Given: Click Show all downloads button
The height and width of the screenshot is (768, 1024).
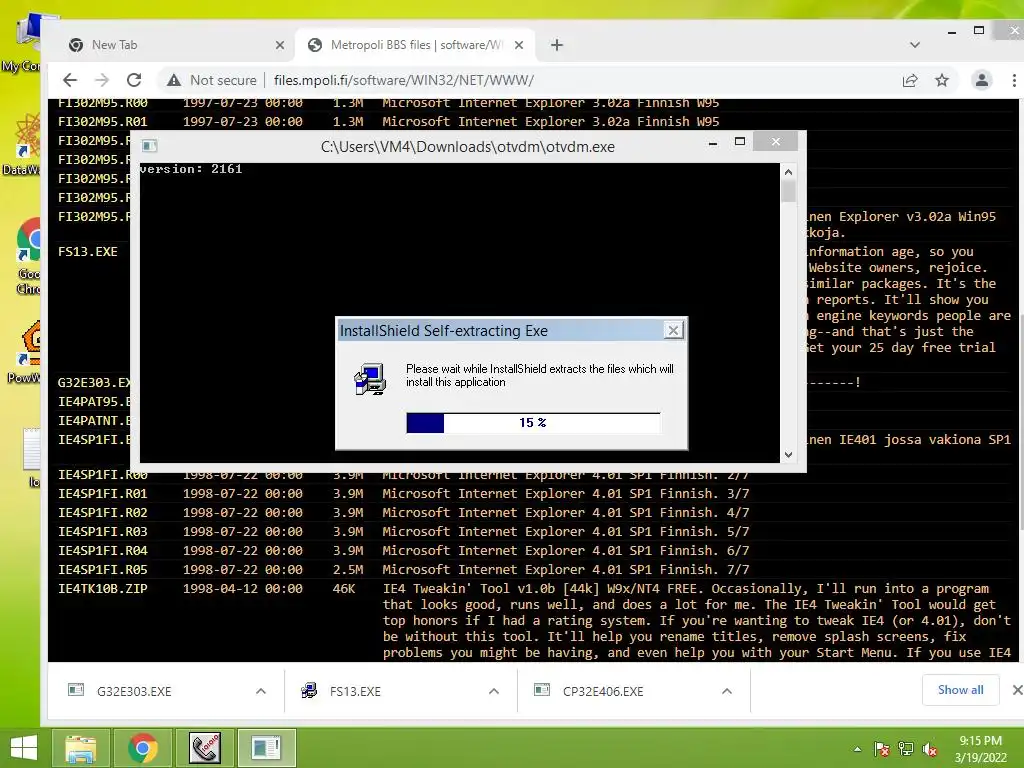Looking at the screenshot, I should coord(960,690).
